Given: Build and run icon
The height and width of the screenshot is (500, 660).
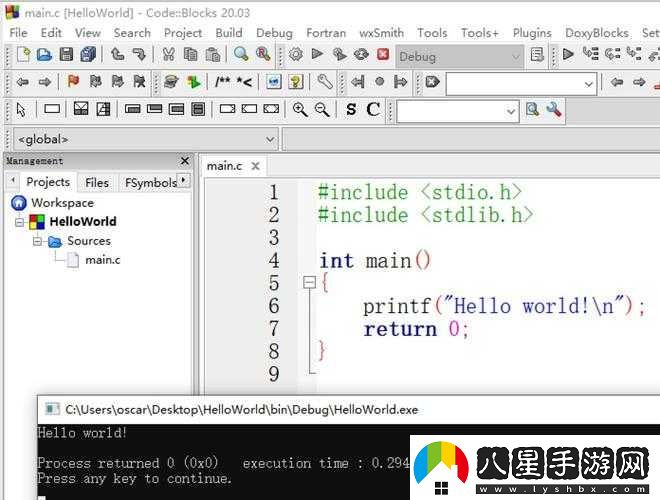Looking at the screenshot, I should 340,55.
